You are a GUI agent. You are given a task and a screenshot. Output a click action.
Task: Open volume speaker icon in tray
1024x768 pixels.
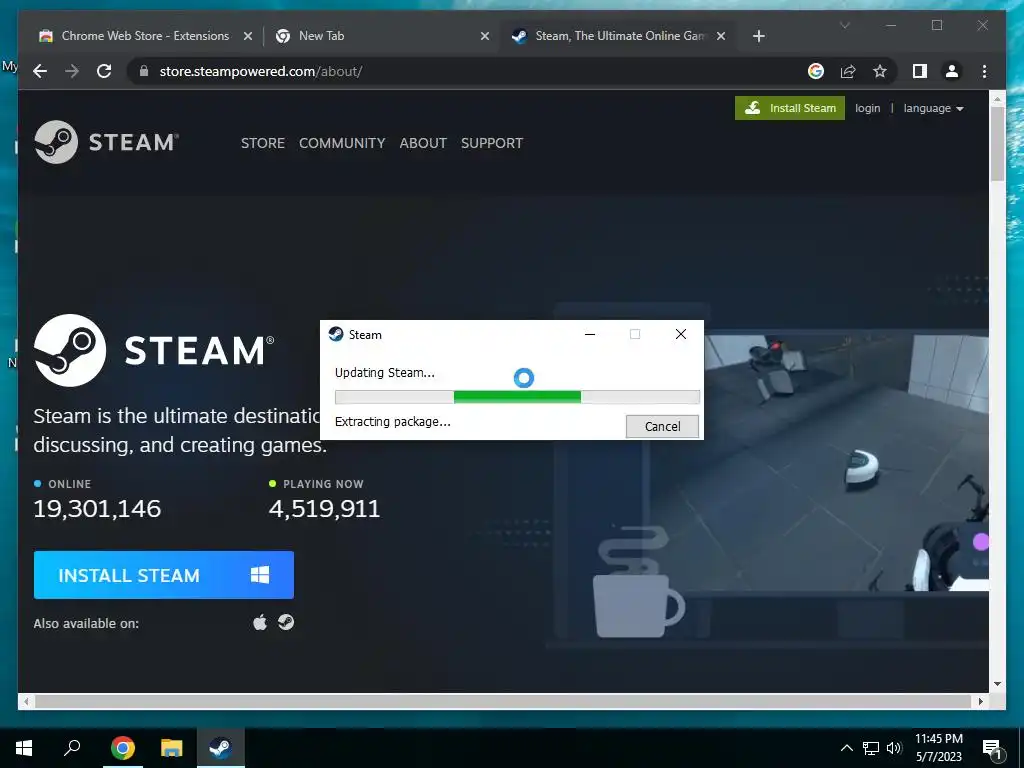[894, 748]
